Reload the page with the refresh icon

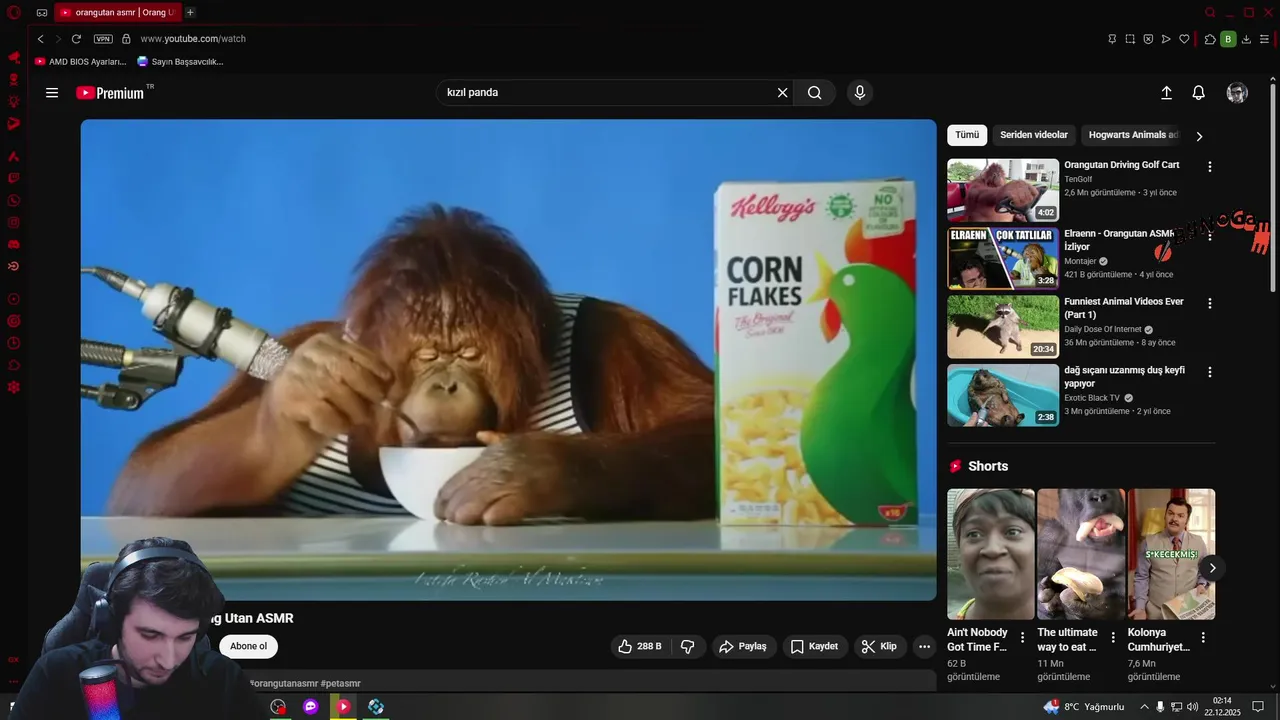pos(76,39)
